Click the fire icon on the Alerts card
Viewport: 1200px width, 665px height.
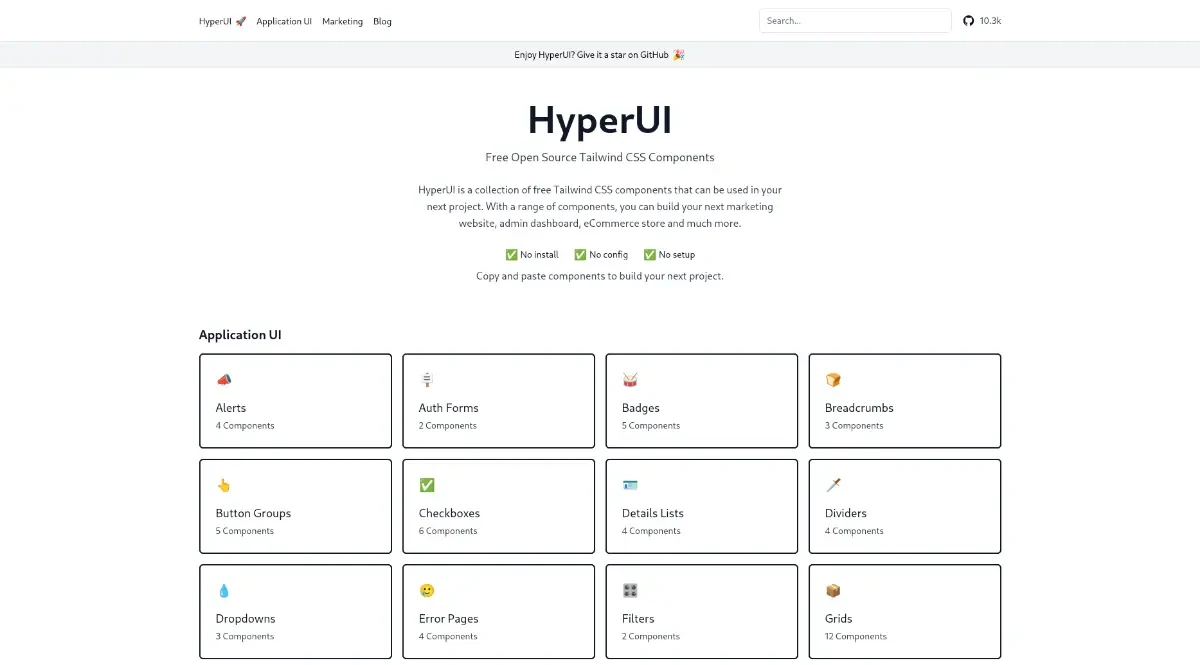pyautogui.click(x=224, y=379)
